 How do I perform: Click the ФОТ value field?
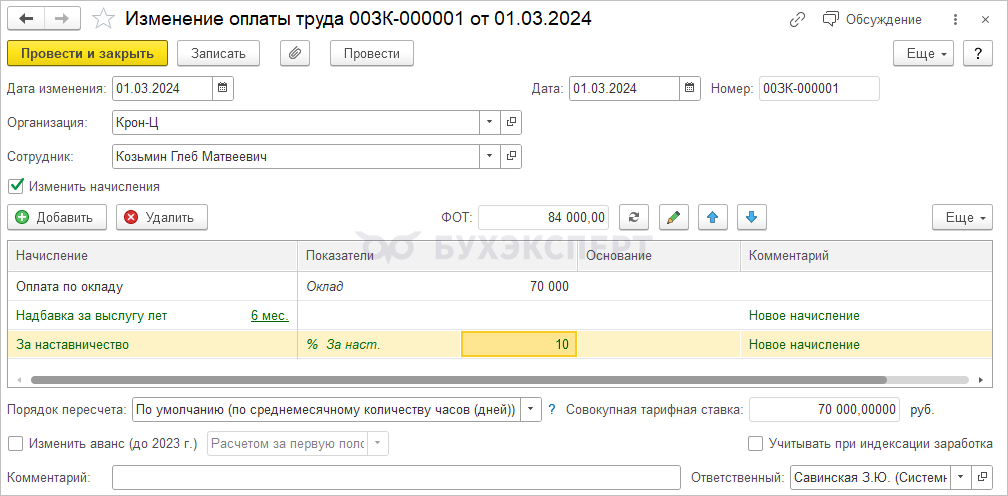(x=543, y=217)
